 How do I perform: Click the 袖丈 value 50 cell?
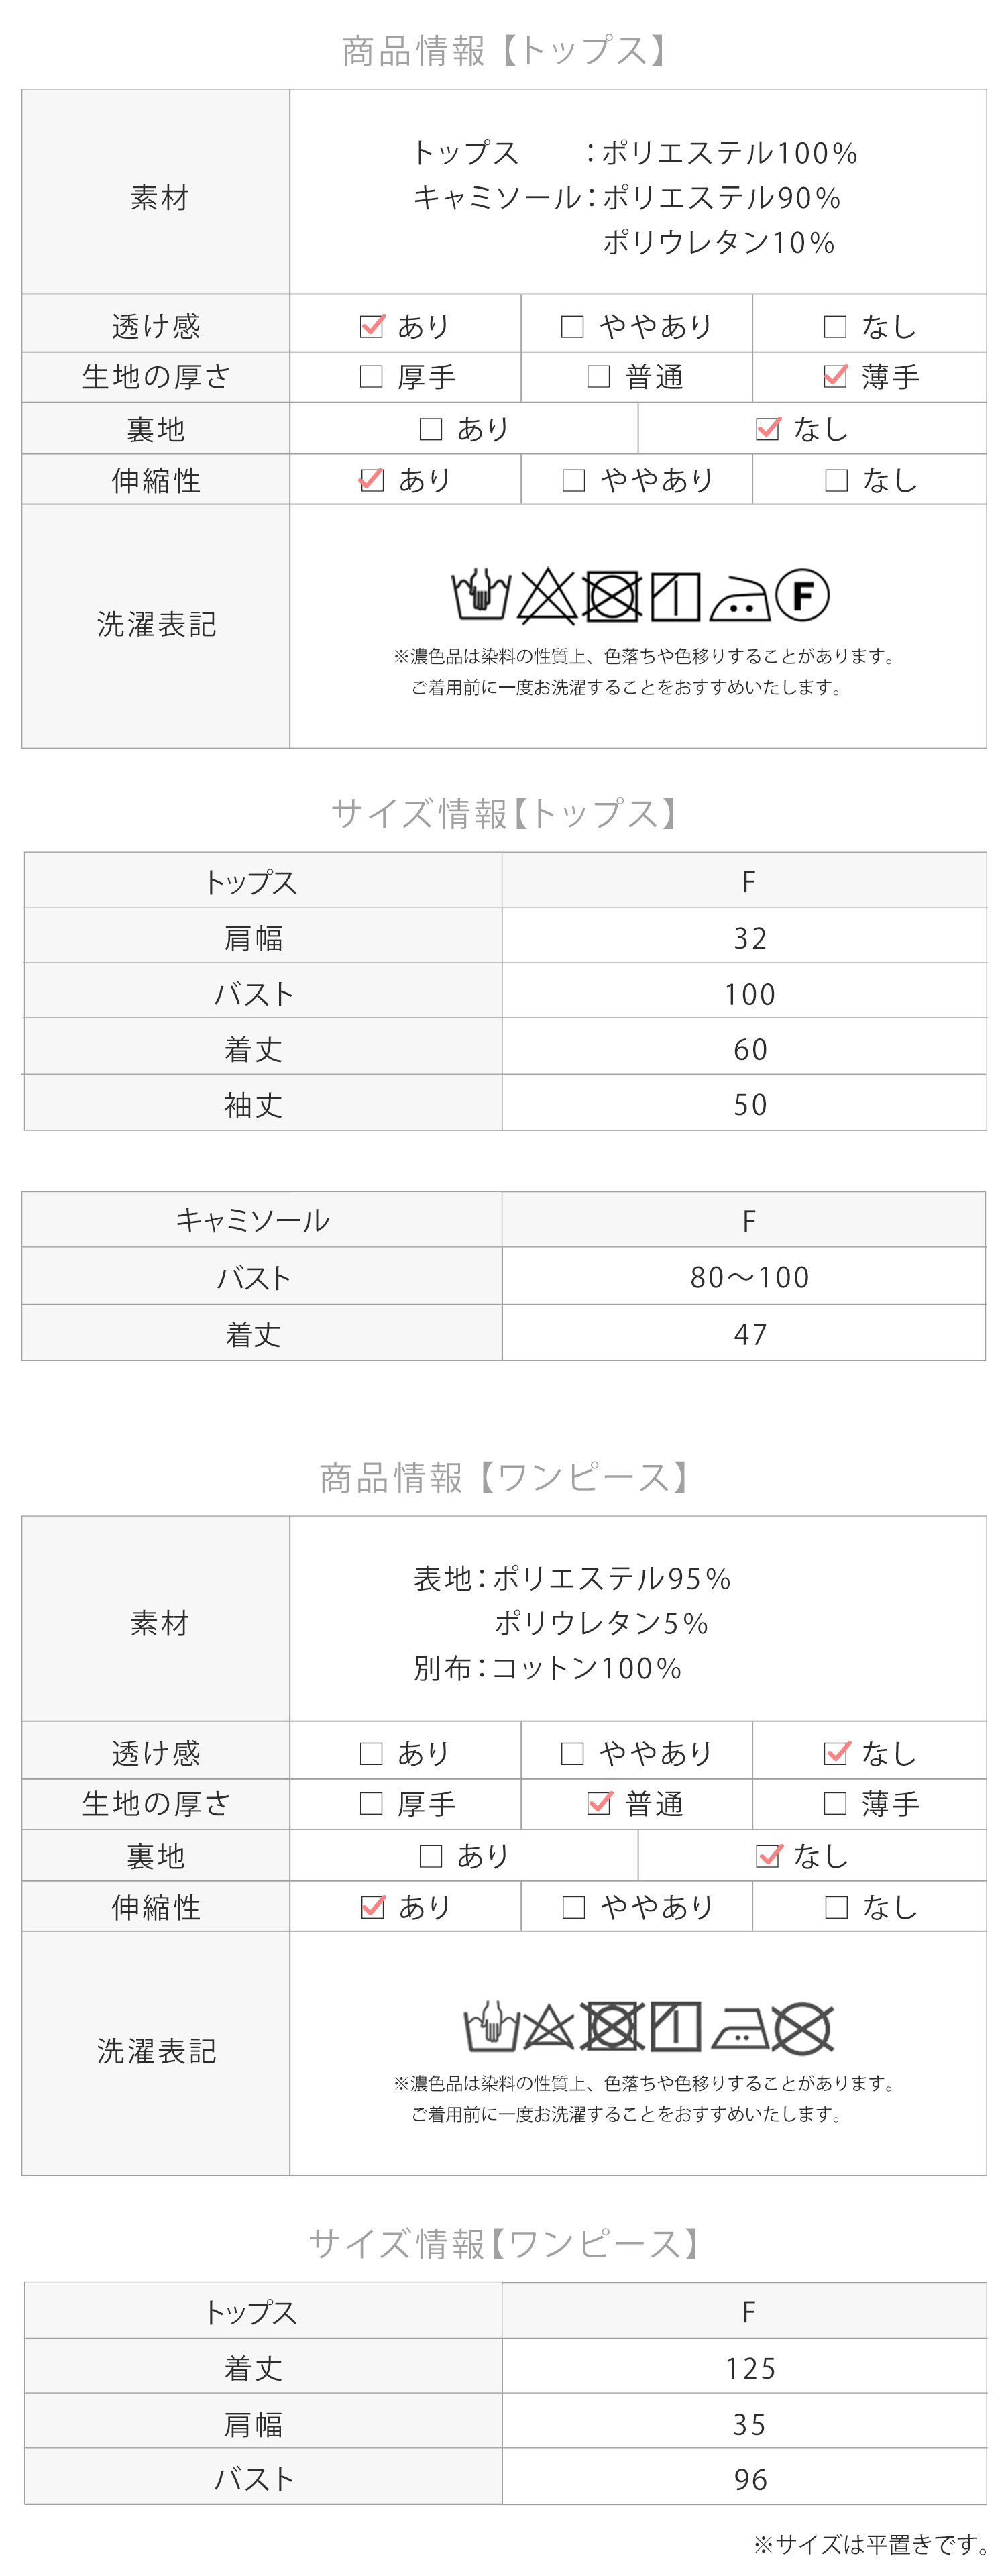[x=744, y=1104]
